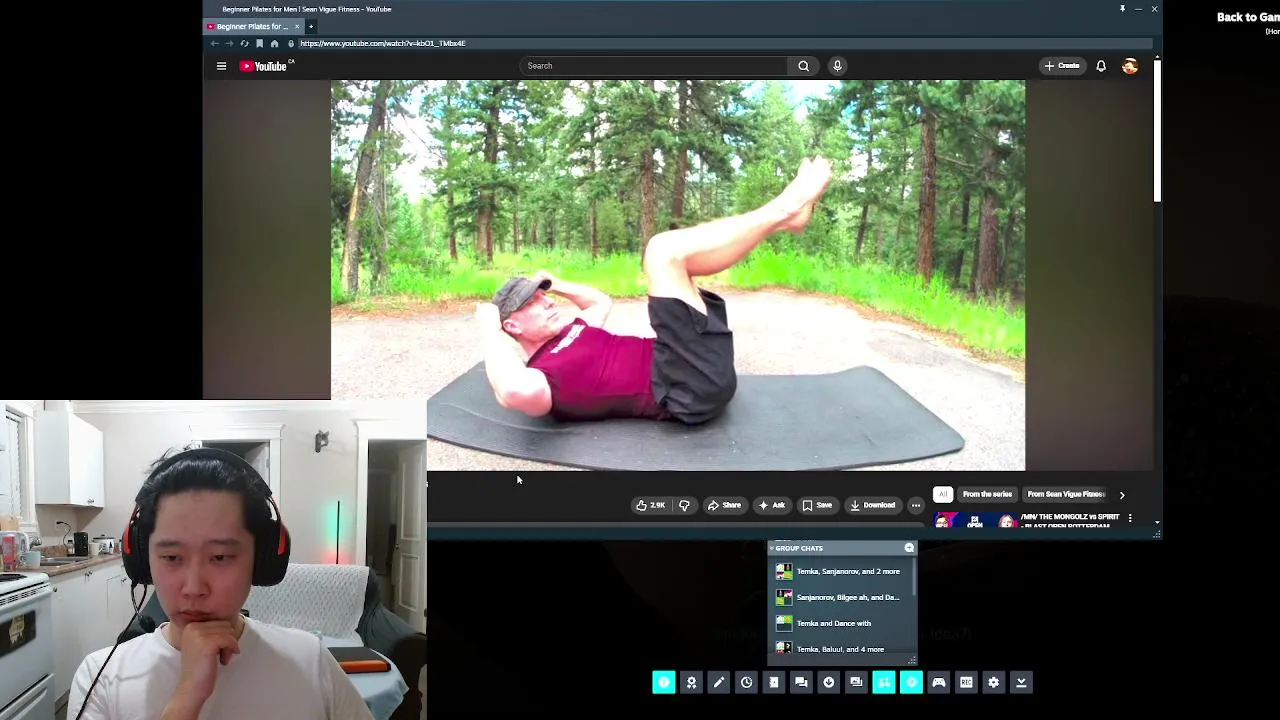
Task: Open a new browser tab with plus
Action: [311, 26]
